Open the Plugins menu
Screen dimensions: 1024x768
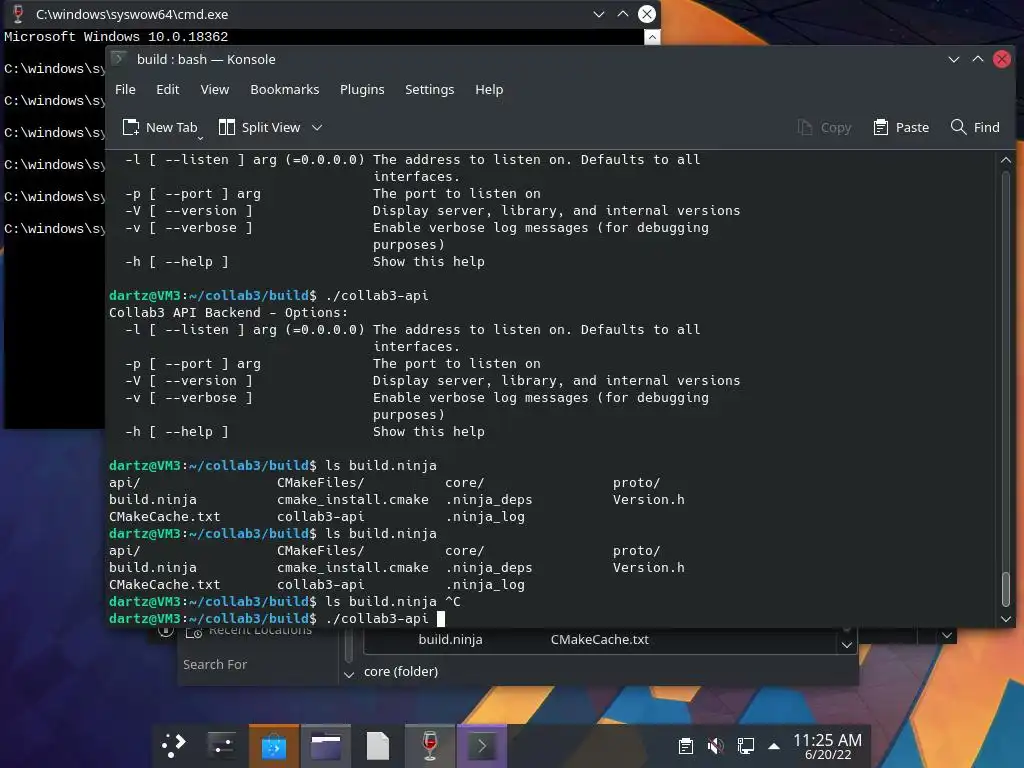tap(362, 89)
